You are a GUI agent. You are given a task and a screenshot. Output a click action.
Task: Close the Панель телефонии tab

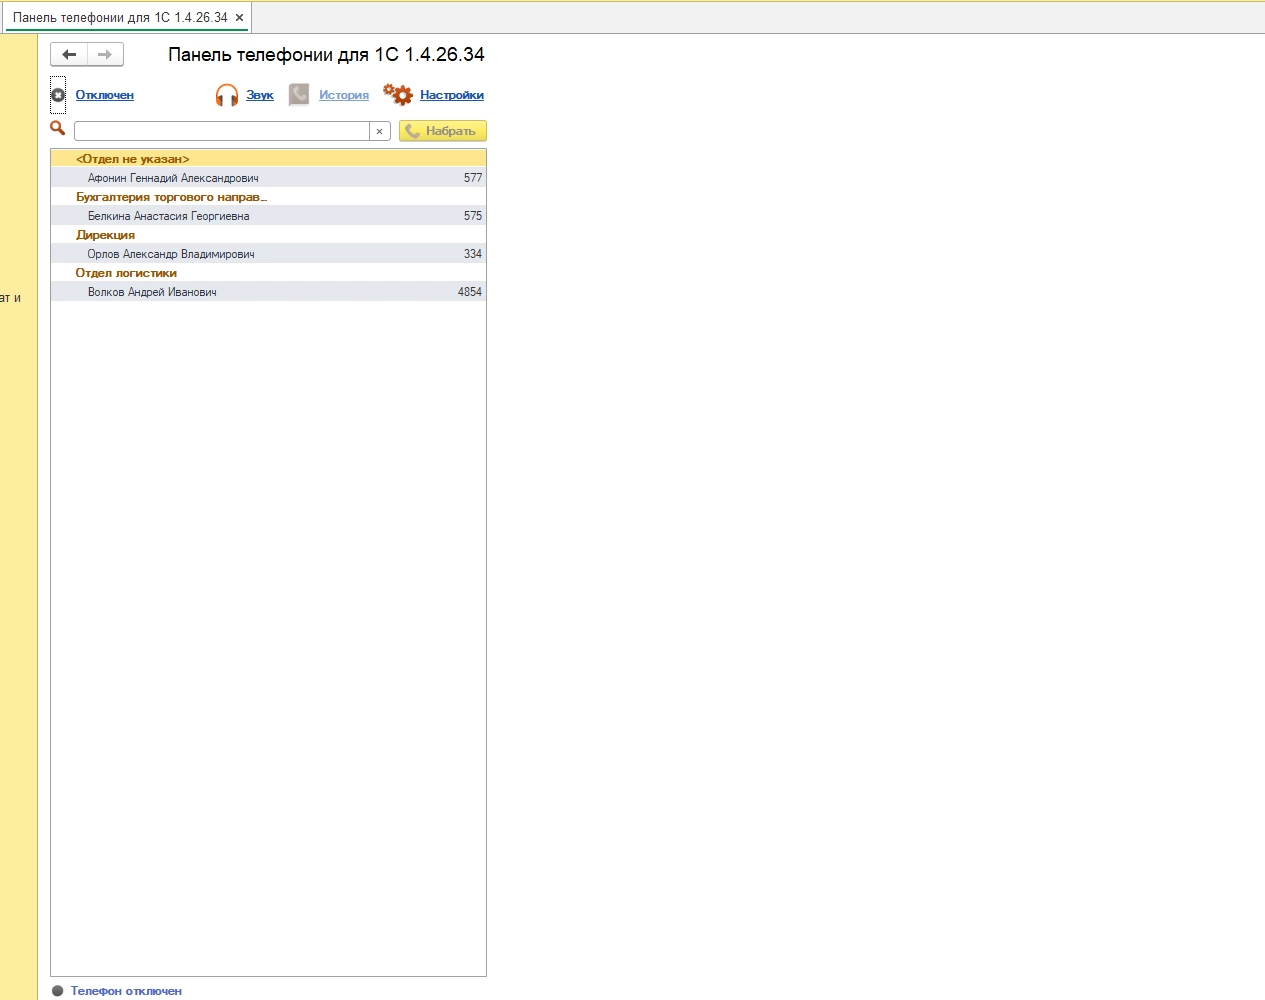click(240, 17)
